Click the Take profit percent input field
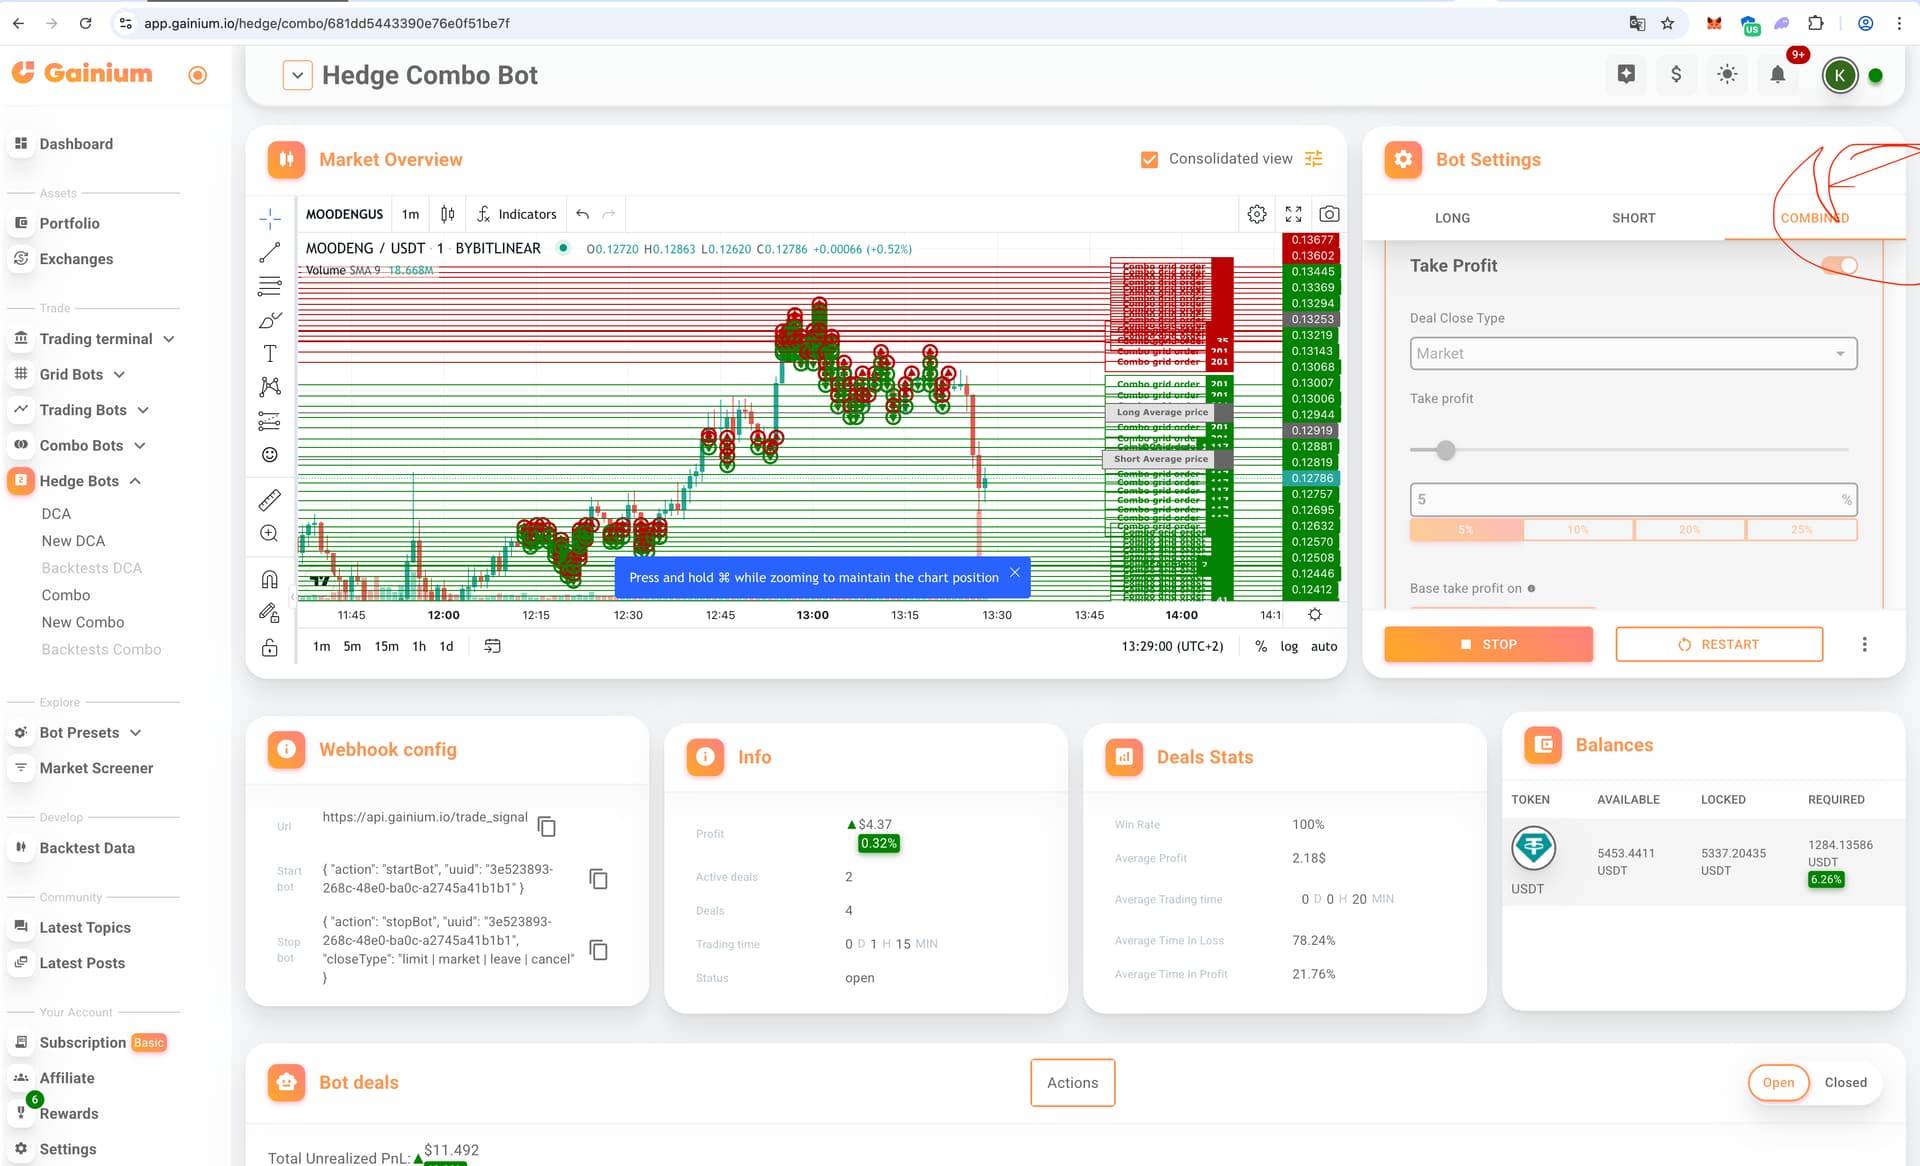 (x=1633, y=499)
